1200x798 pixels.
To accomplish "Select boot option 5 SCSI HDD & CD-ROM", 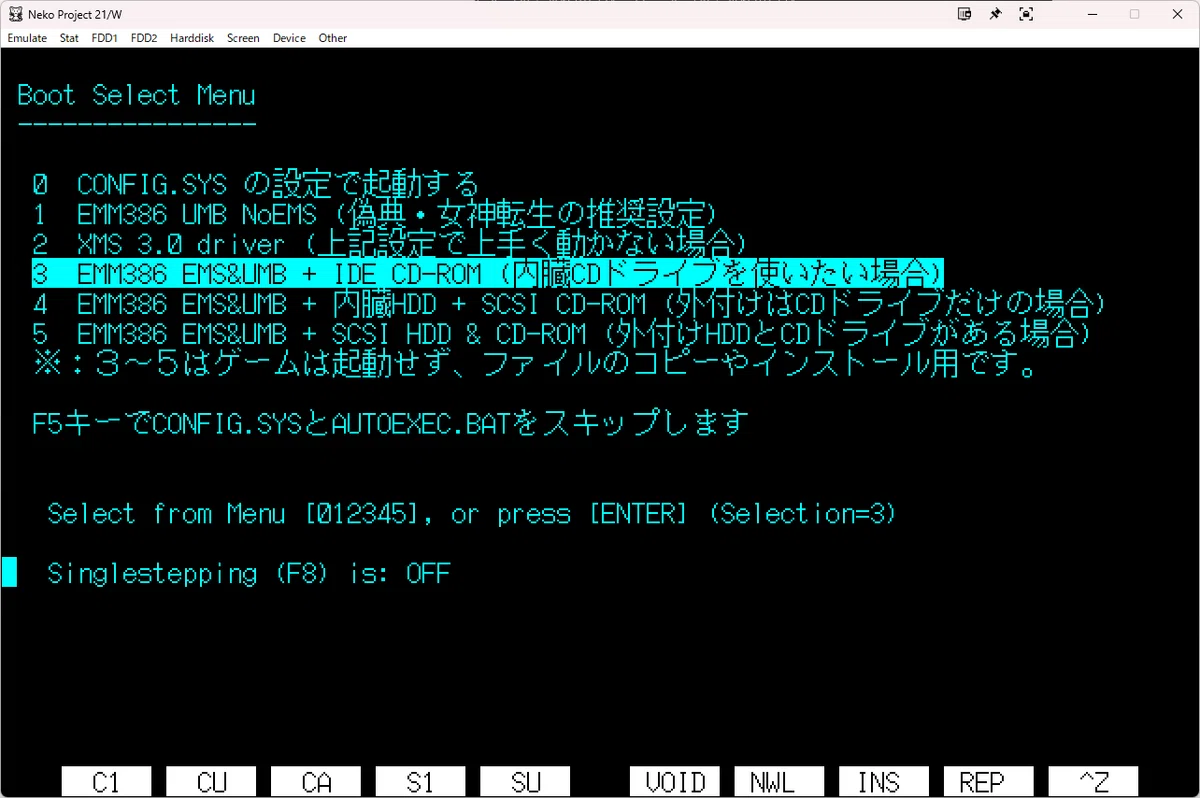I will 560,332.
